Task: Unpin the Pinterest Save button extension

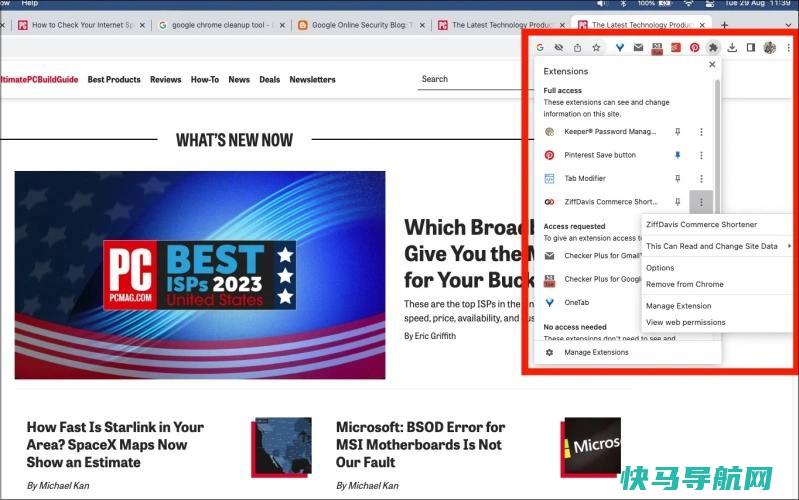Action: (x=677, y=155)
